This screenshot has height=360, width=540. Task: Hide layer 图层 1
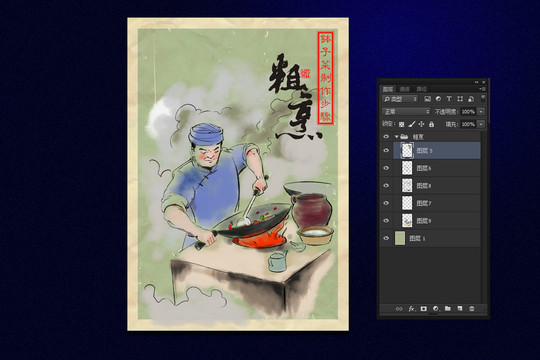pos(386,238)
